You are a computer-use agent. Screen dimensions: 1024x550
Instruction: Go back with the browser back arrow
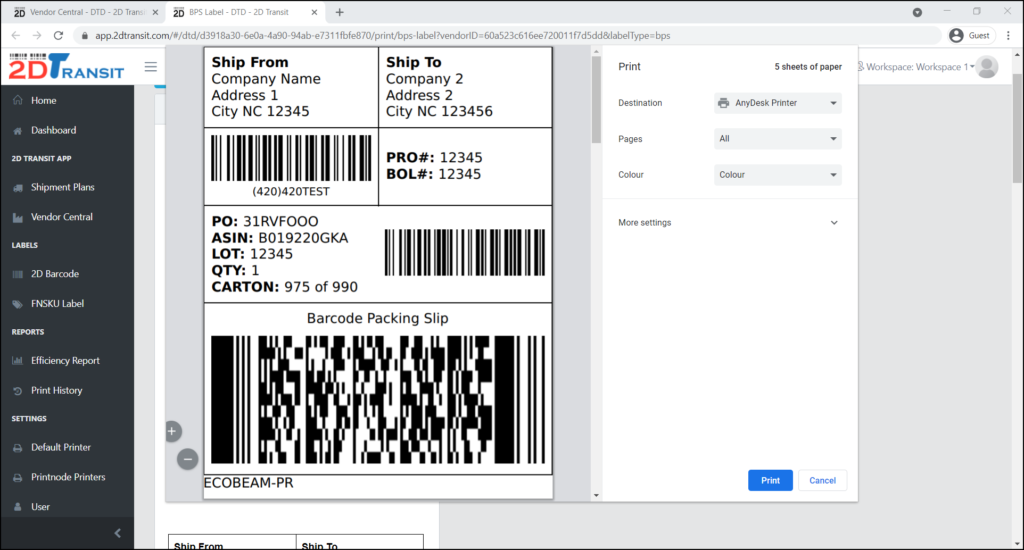16,35
